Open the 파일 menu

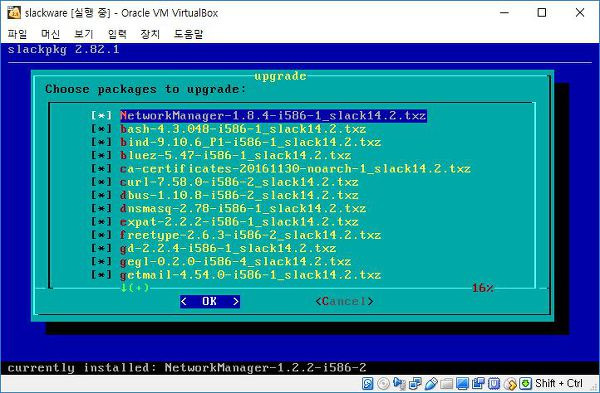(17, 34)
